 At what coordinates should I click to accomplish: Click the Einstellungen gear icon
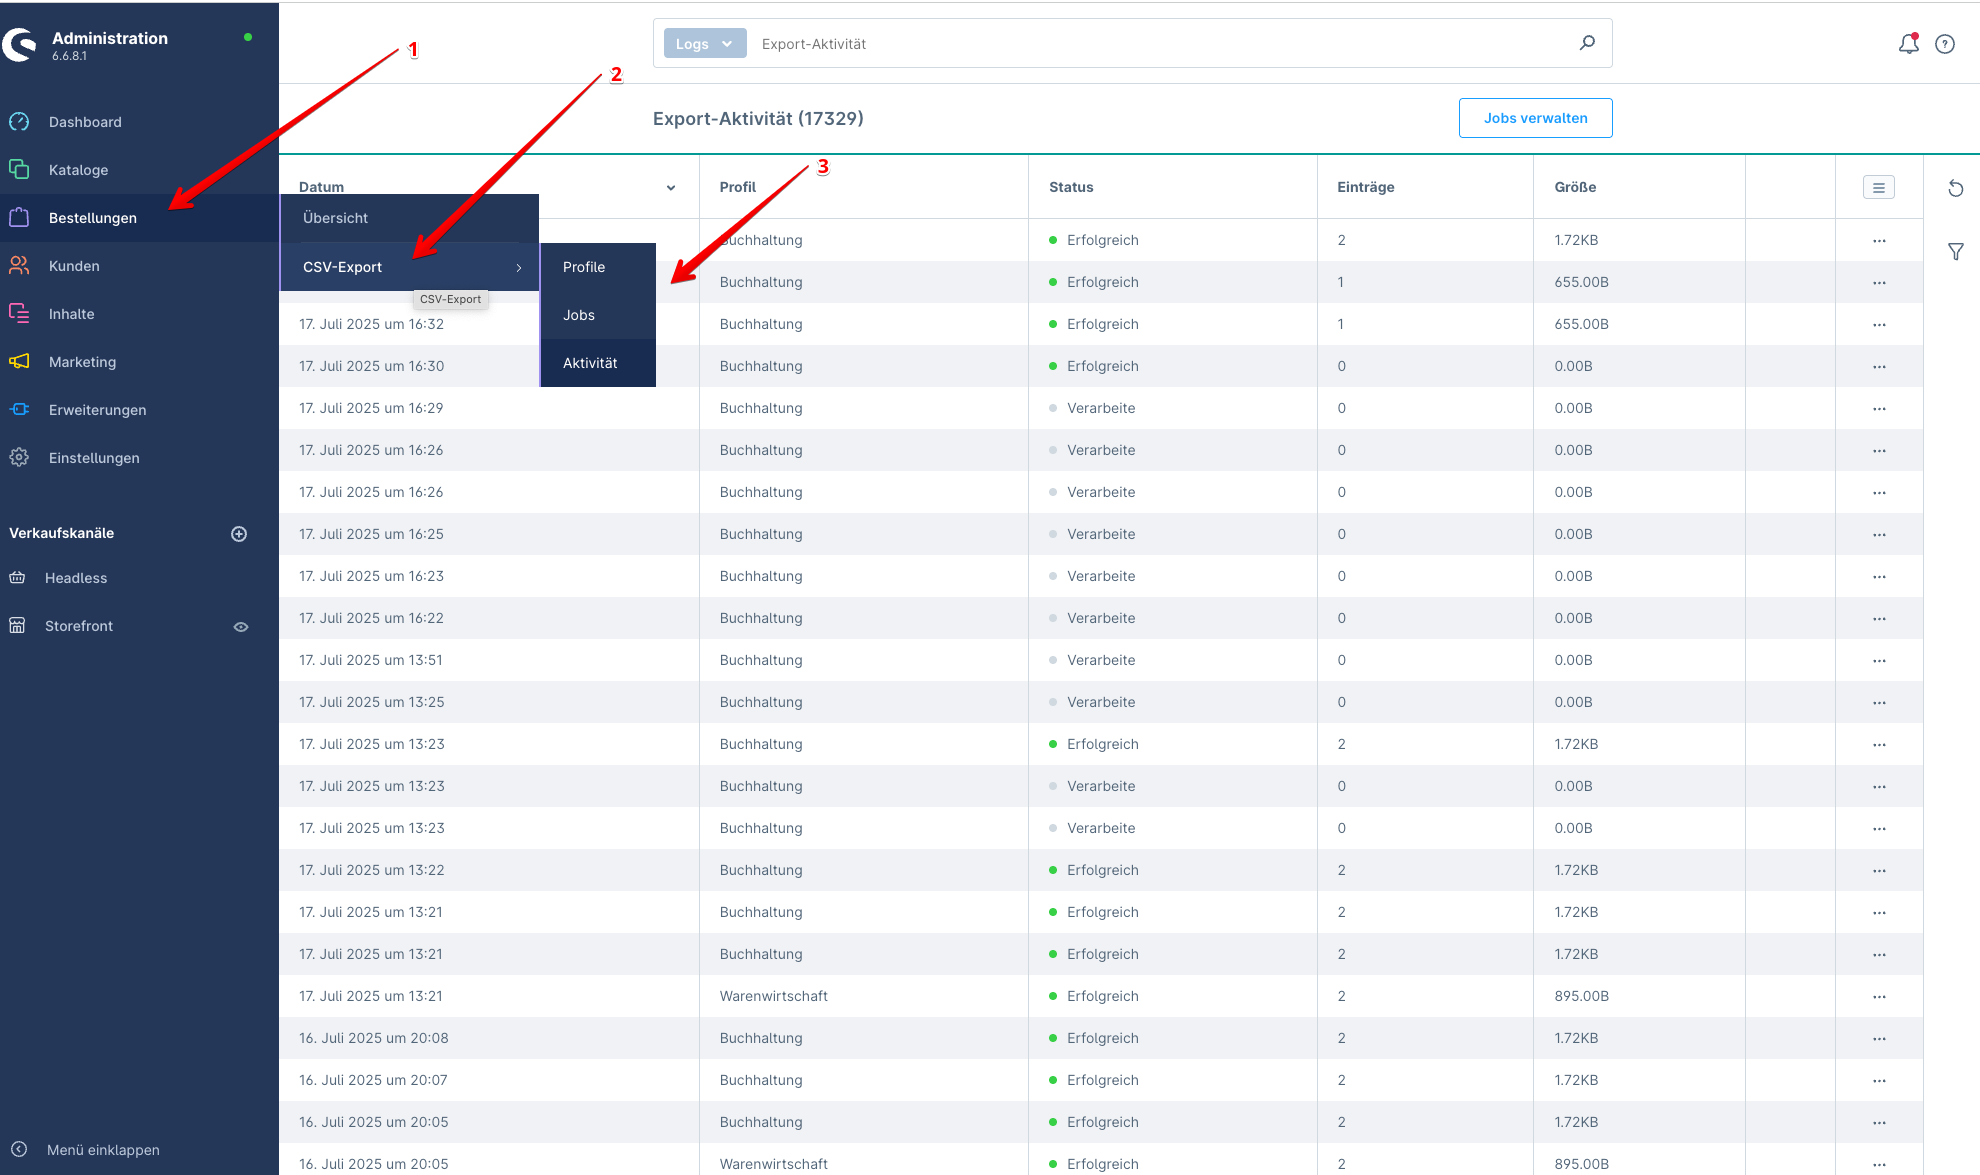tap(19, 458)
